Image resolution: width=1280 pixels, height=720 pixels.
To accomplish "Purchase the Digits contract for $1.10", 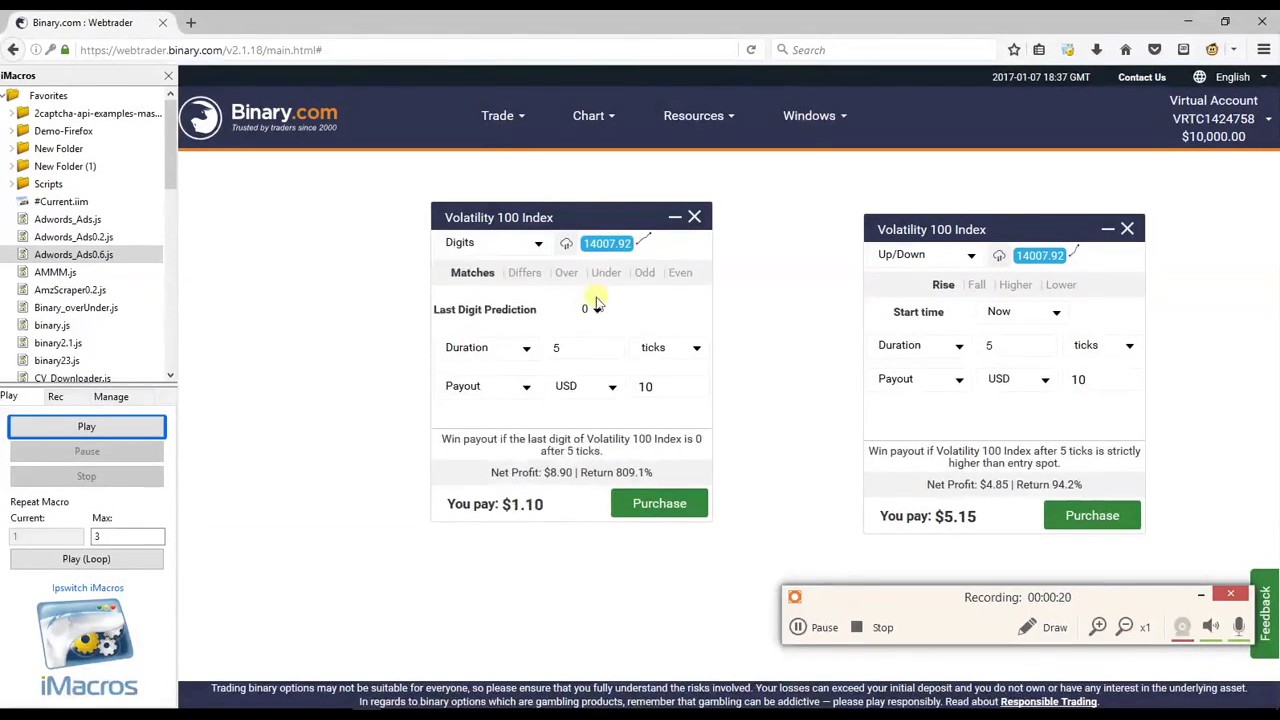I will tap(659, 504).
